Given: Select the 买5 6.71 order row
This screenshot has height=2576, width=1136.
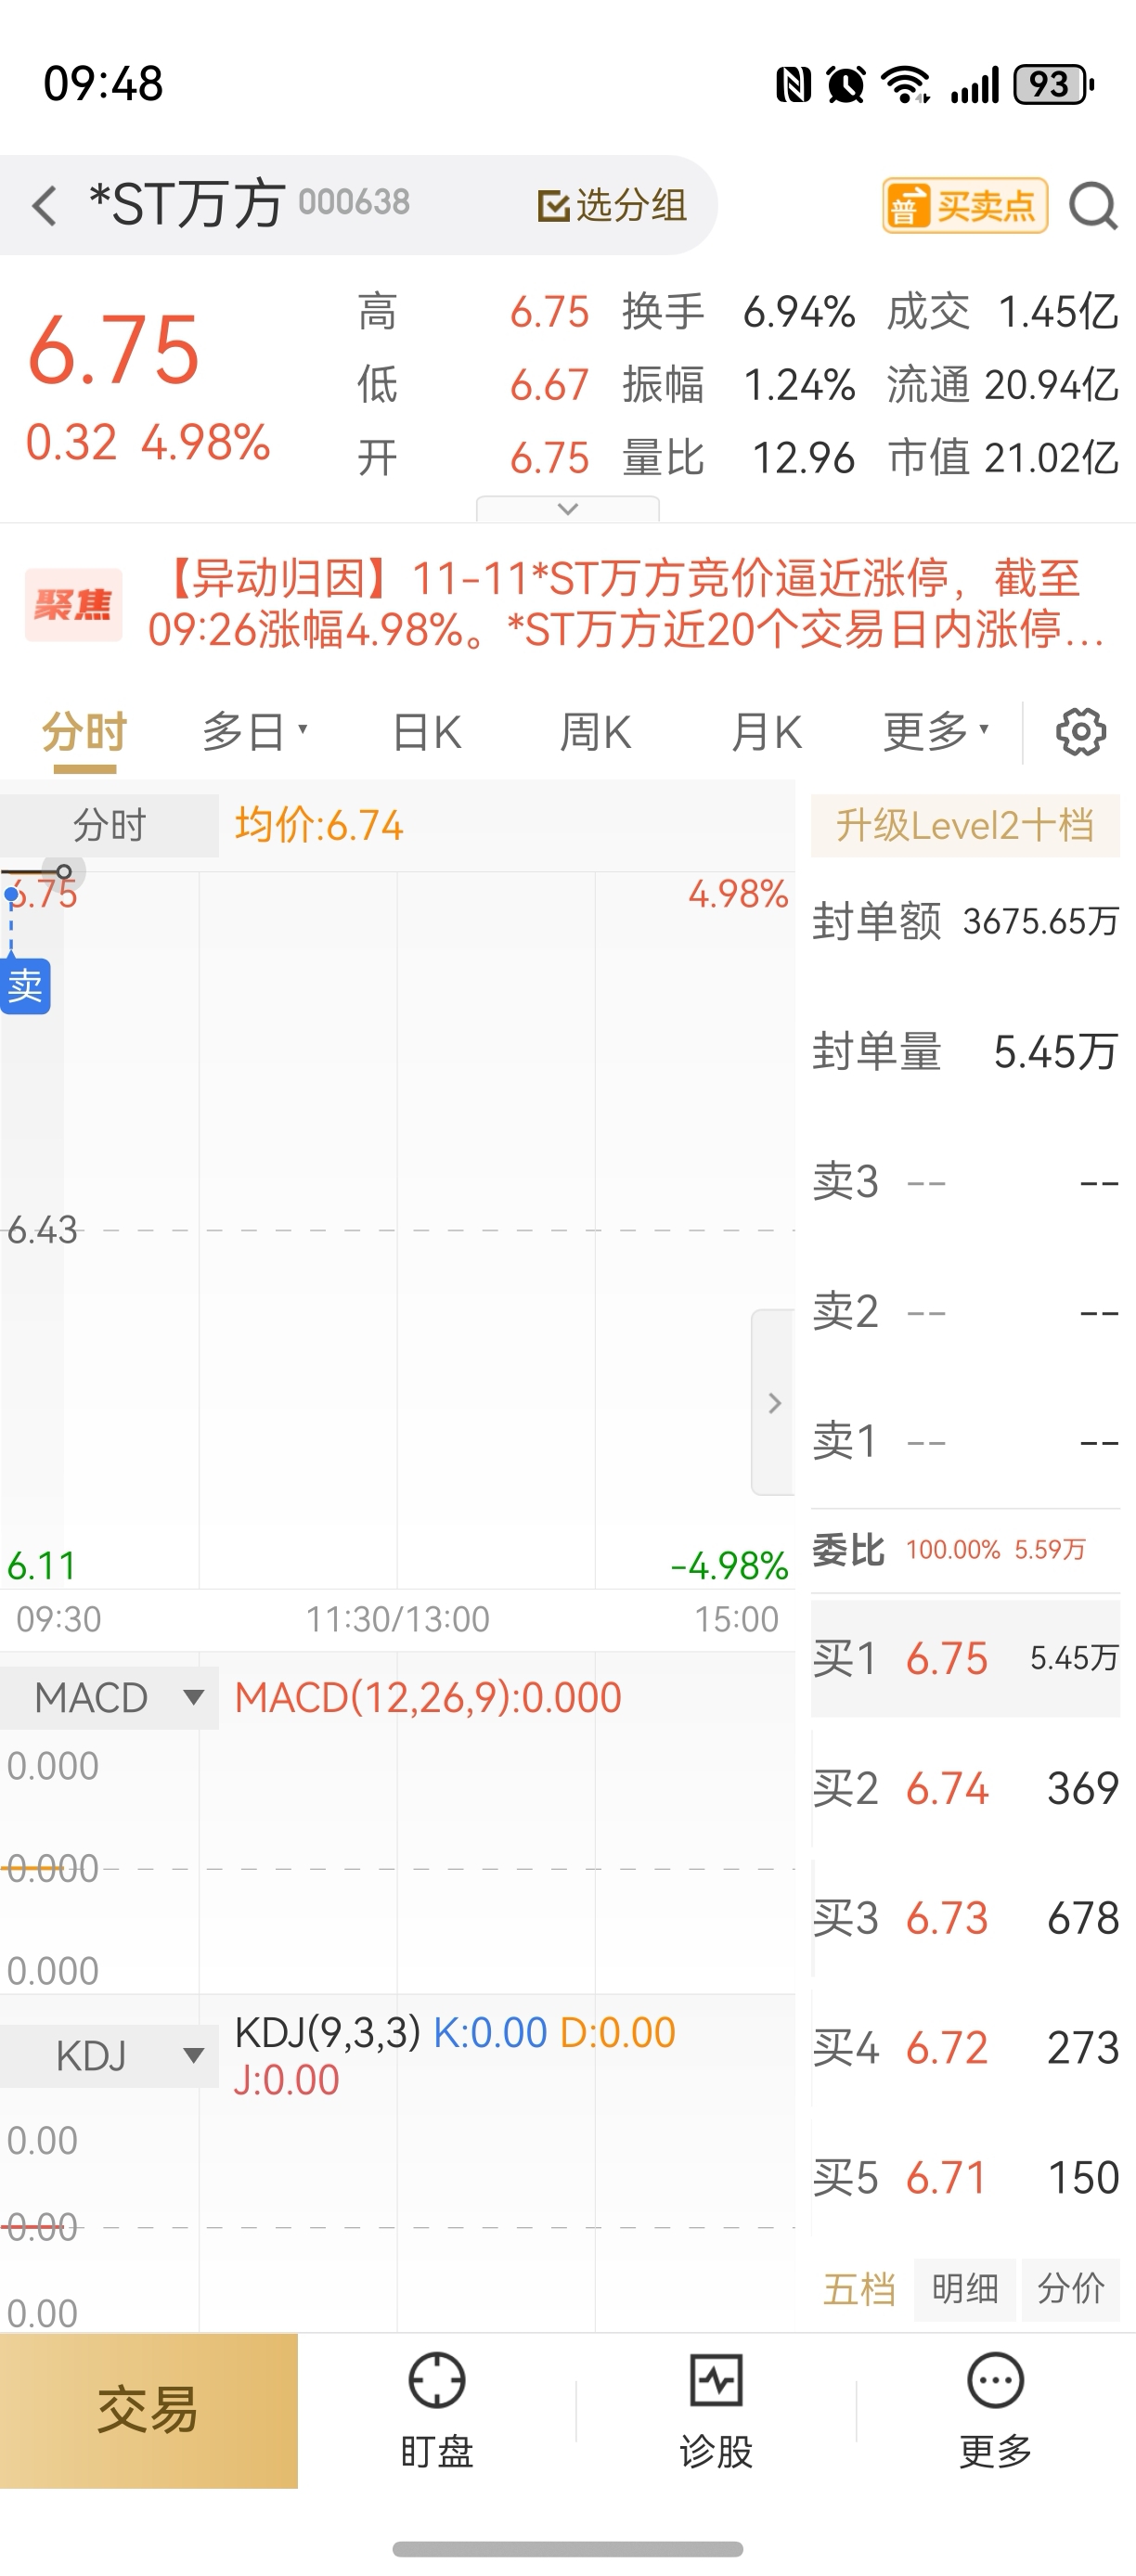Looking at the screenshot, I should (965, 2178).
